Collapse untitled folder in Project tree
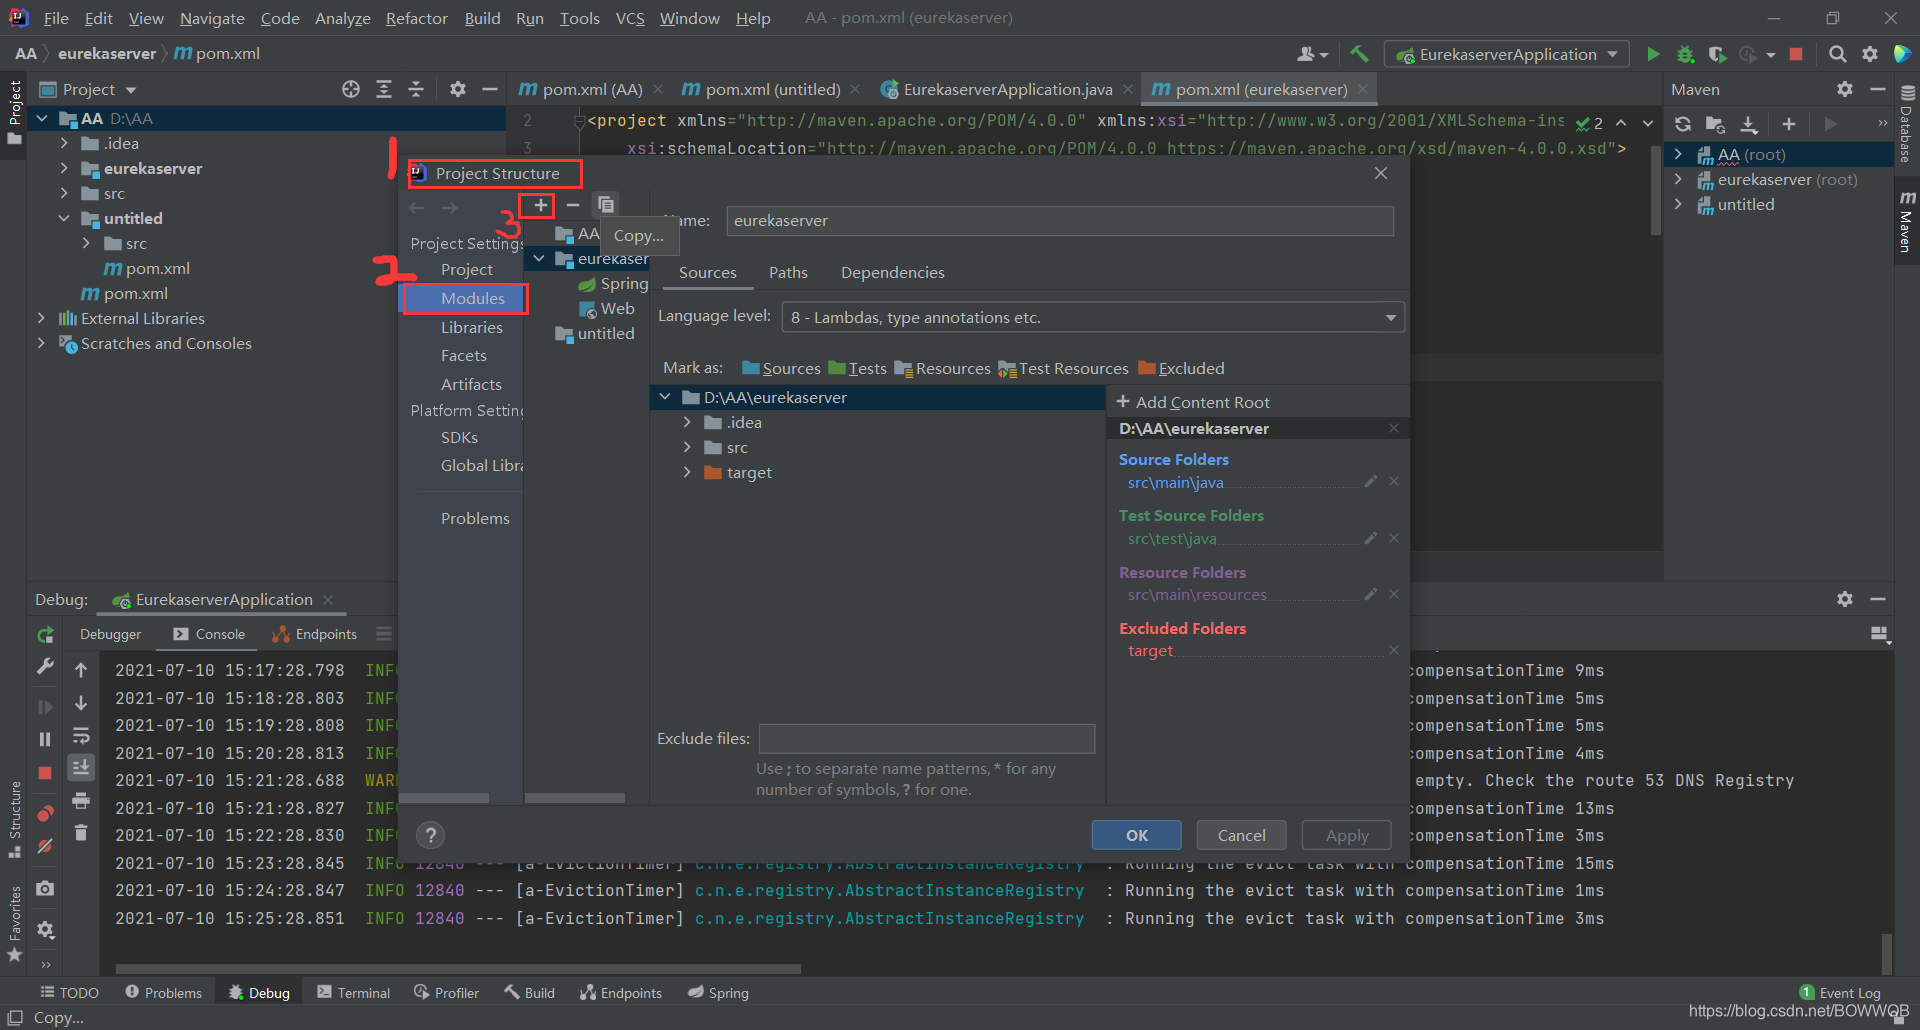Viewport: 1920px width, 1030px height. click(64, 218)
